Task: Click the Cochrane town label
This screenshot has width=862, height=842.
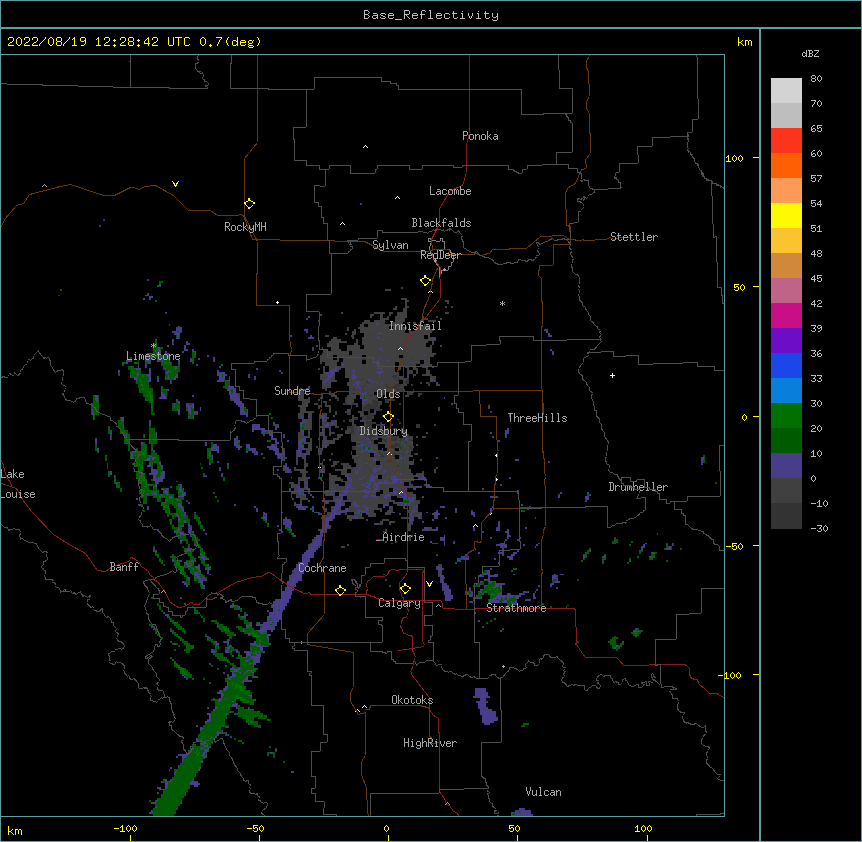Action: [322, 568]
